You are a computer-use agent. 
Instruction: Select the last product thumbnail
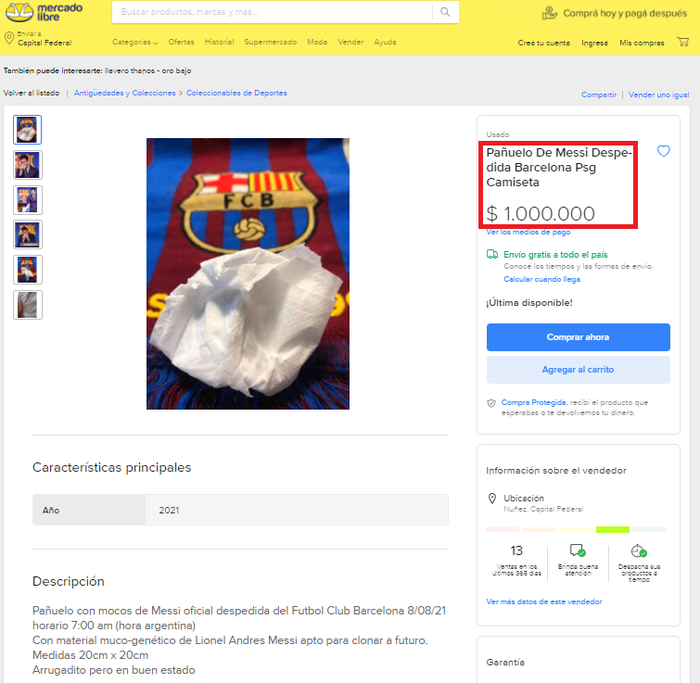pos(28,305)
